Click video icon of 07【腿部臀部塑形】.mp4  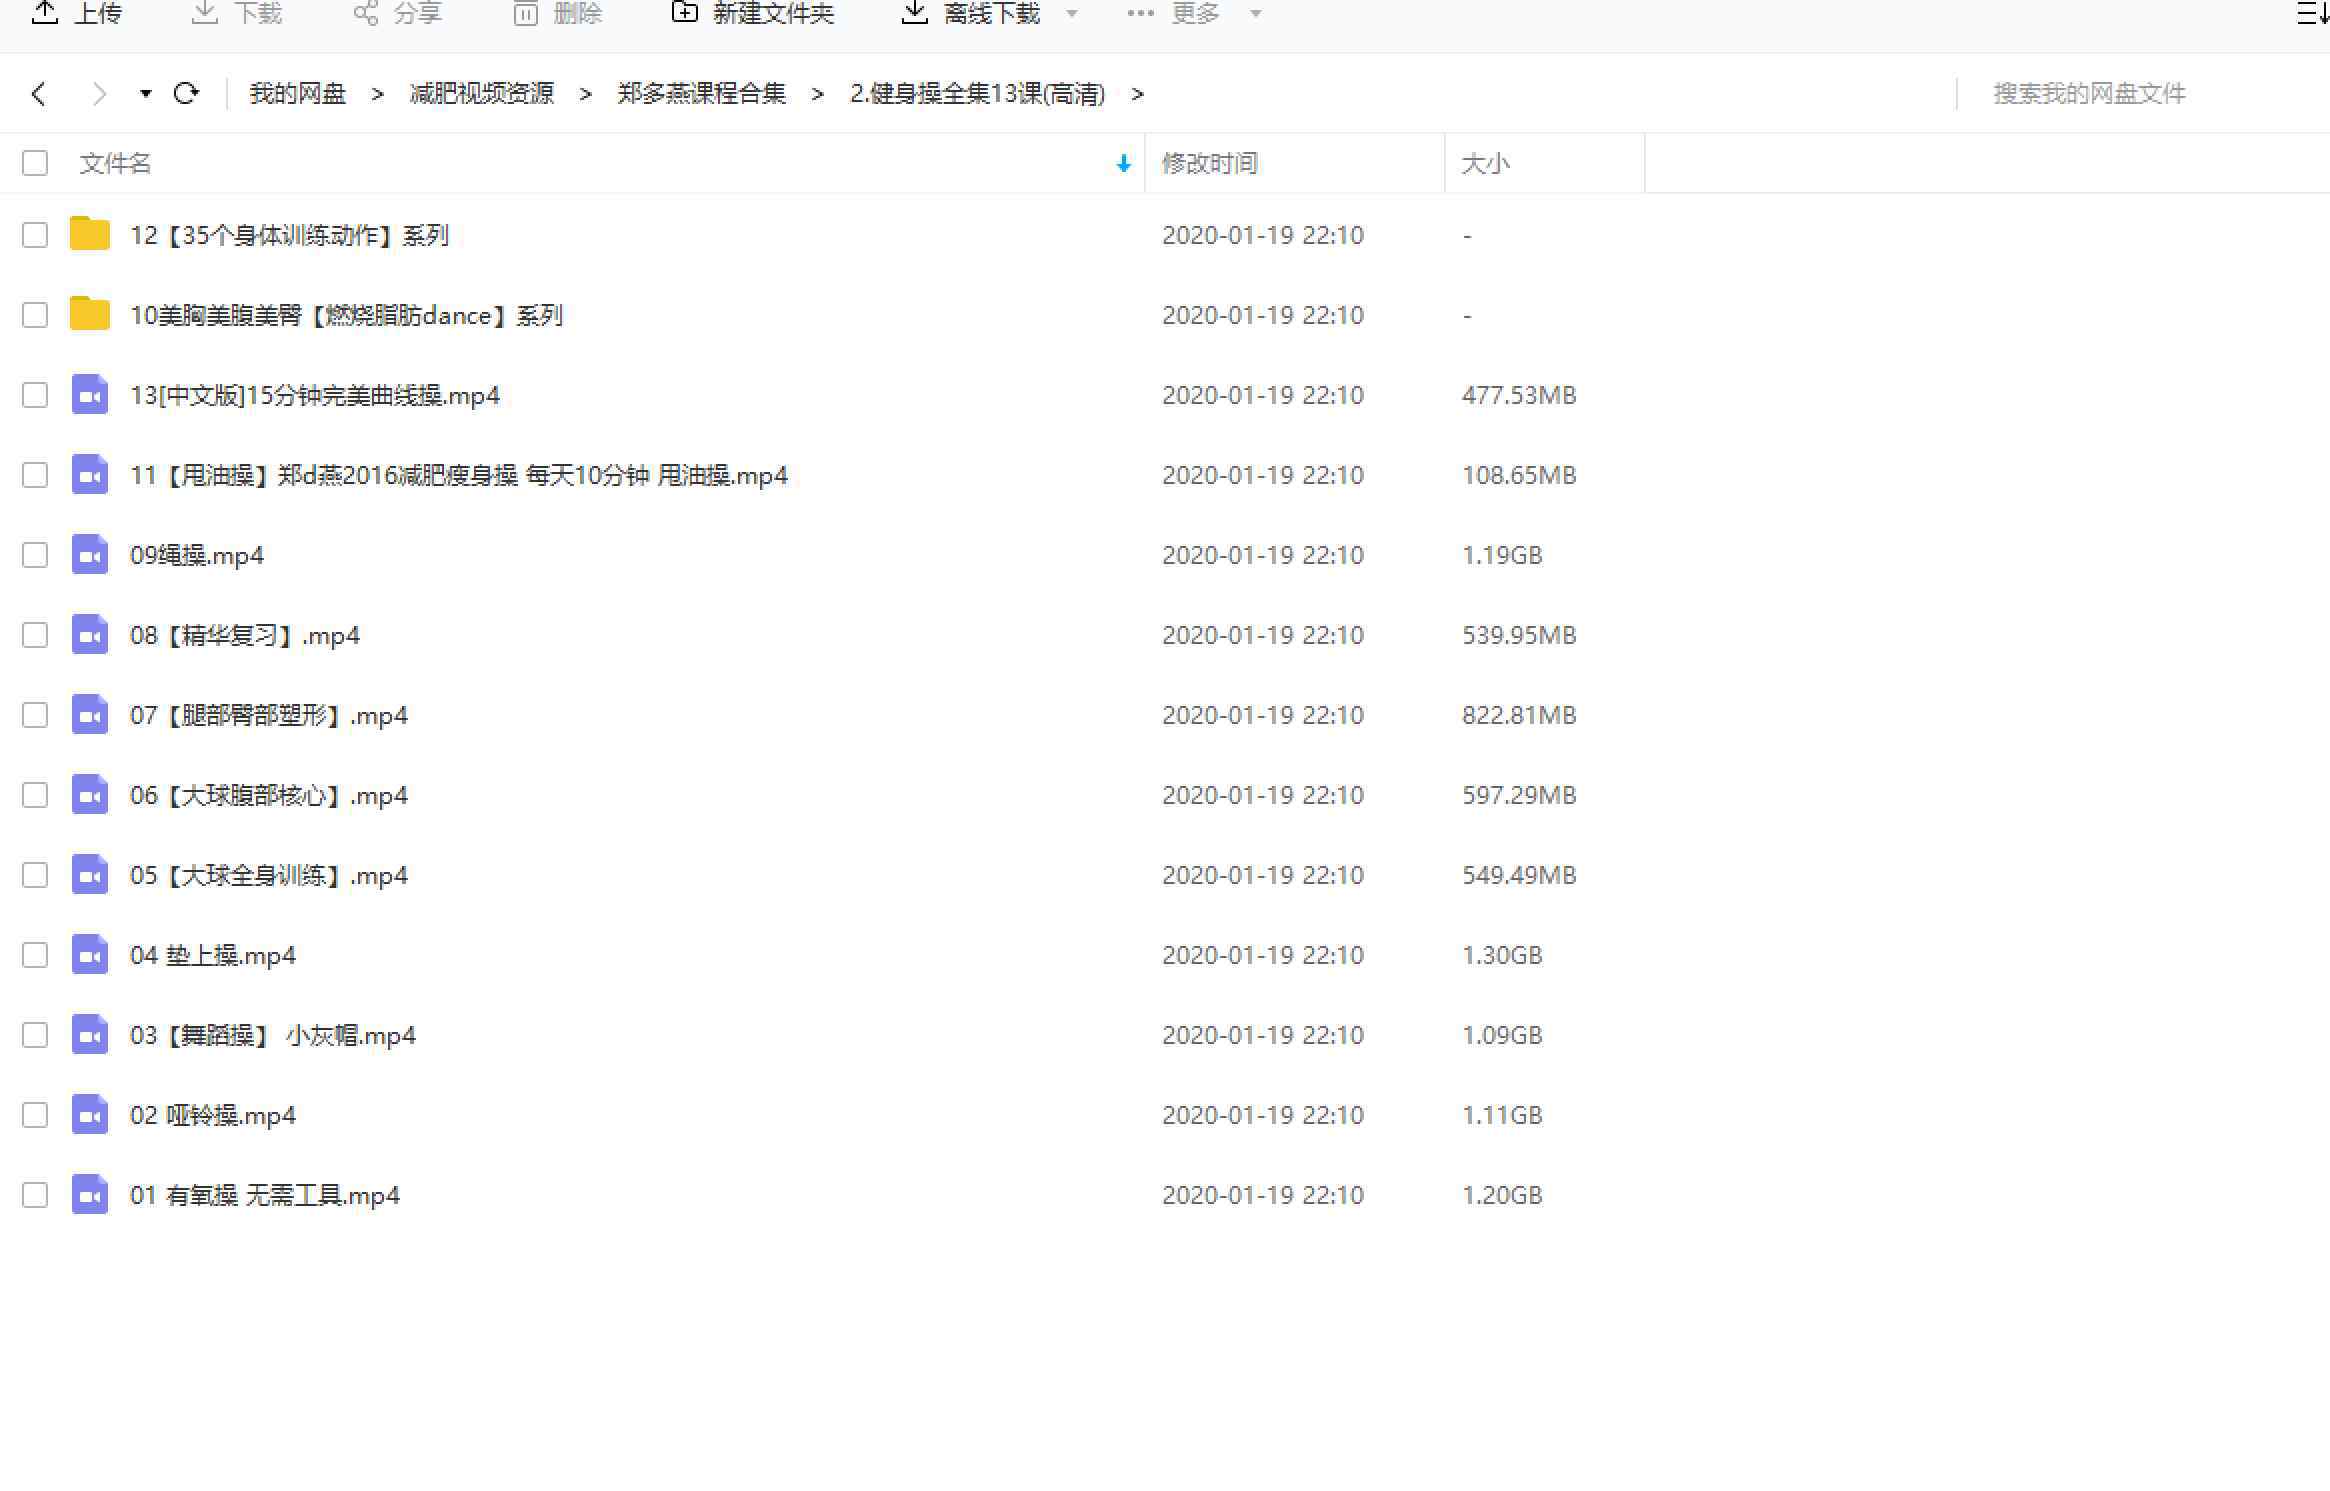(90, 714)
